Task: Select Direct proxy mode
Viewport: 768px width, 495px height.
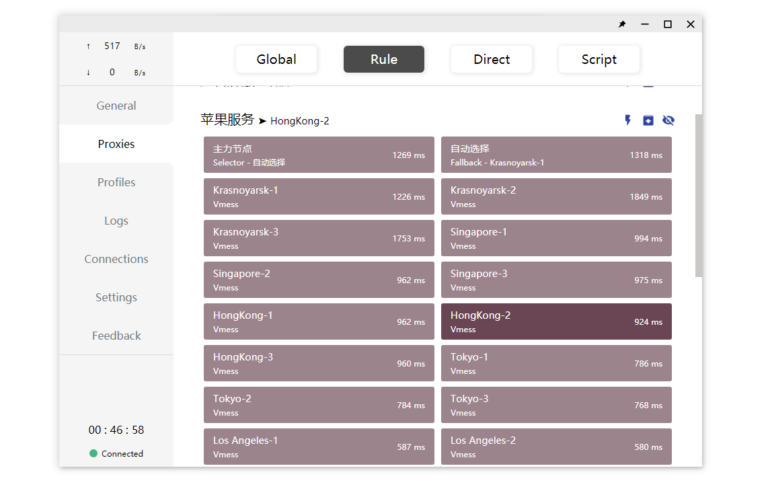Action: 491,59
